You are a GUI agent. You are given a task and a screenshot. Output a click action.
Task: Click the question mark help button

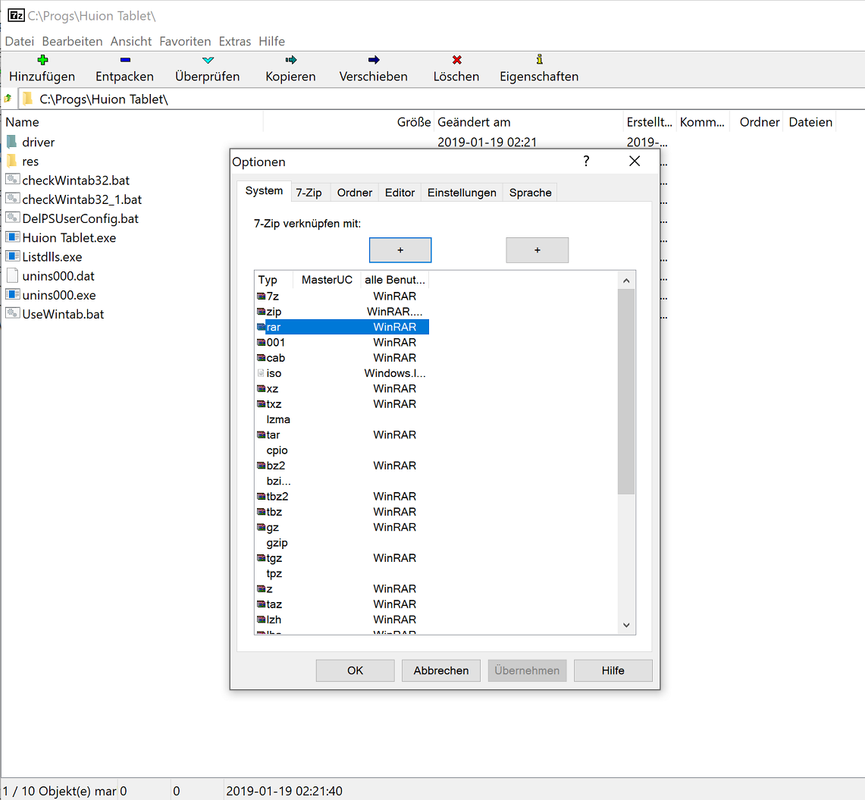coord(586,161)
